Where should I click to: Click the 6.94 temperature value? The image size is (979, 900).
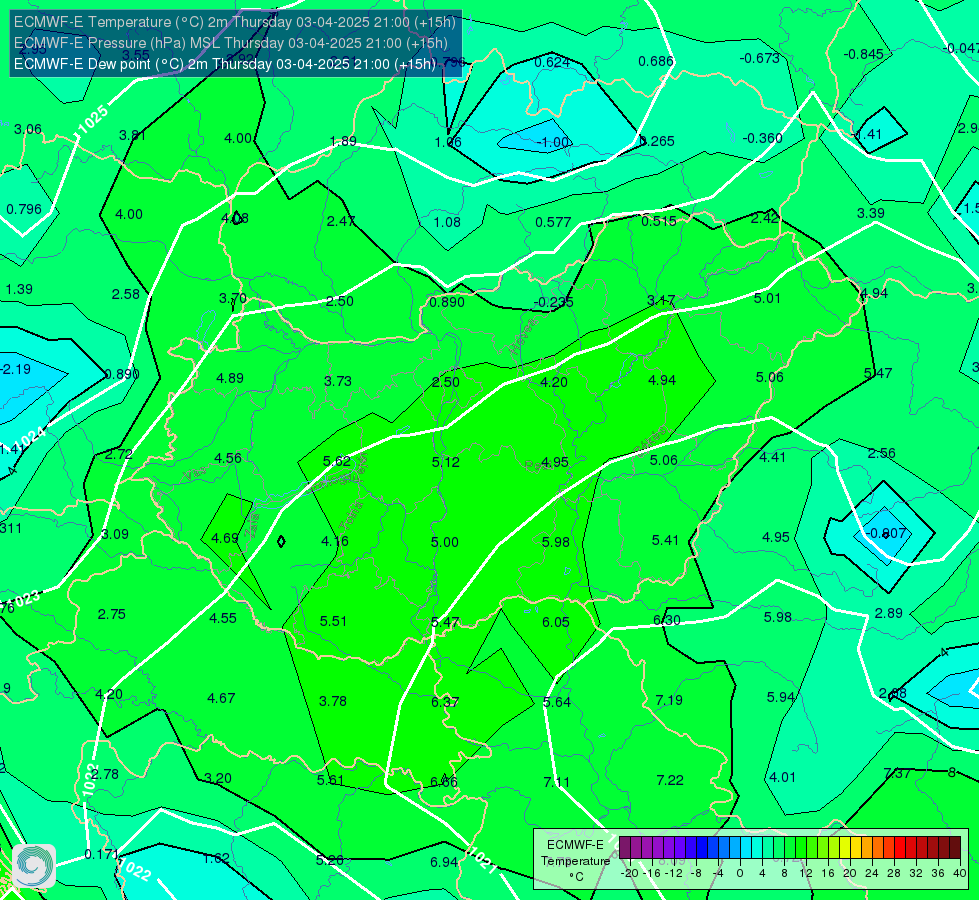coord(444,862)
